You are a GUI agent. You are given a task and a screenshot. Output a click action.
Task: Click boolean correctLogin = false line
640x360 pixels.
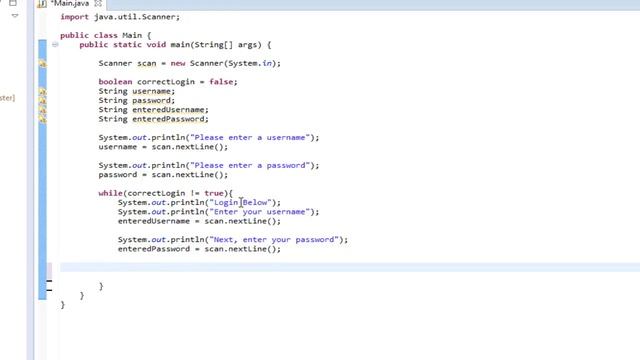coord(168,82)
